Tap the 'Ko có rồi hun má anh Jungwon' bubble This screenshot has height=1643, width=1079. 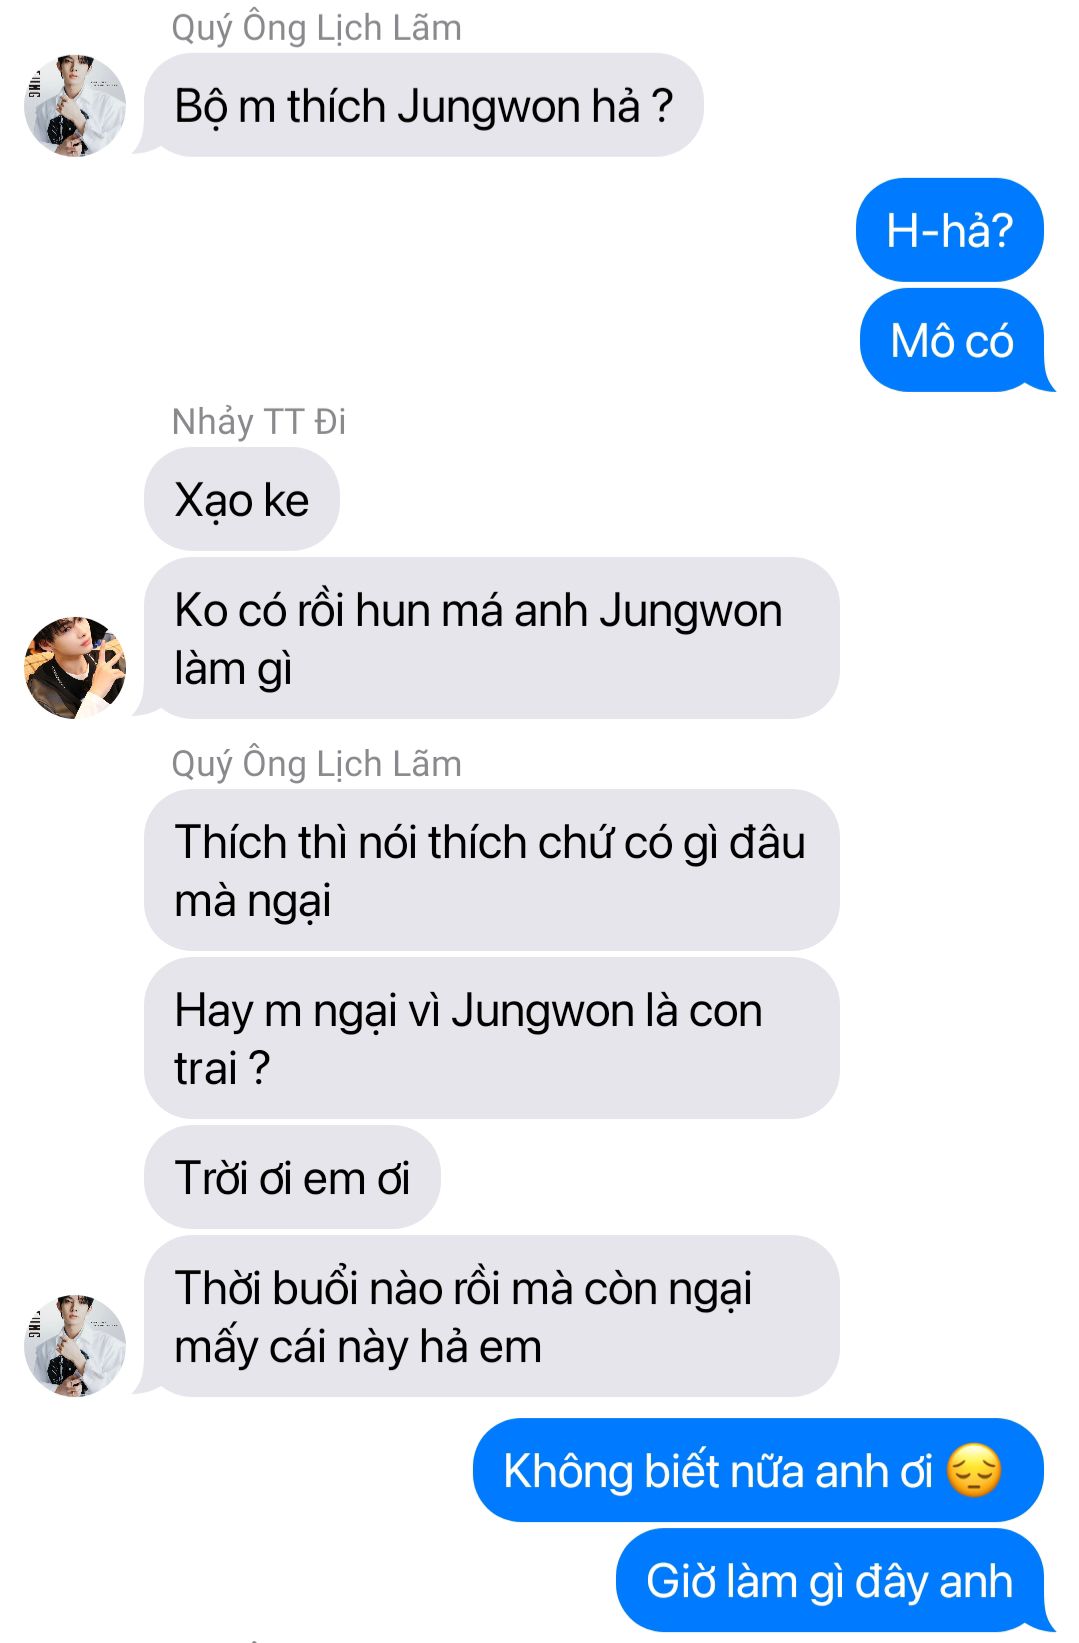tap(492, 638)
